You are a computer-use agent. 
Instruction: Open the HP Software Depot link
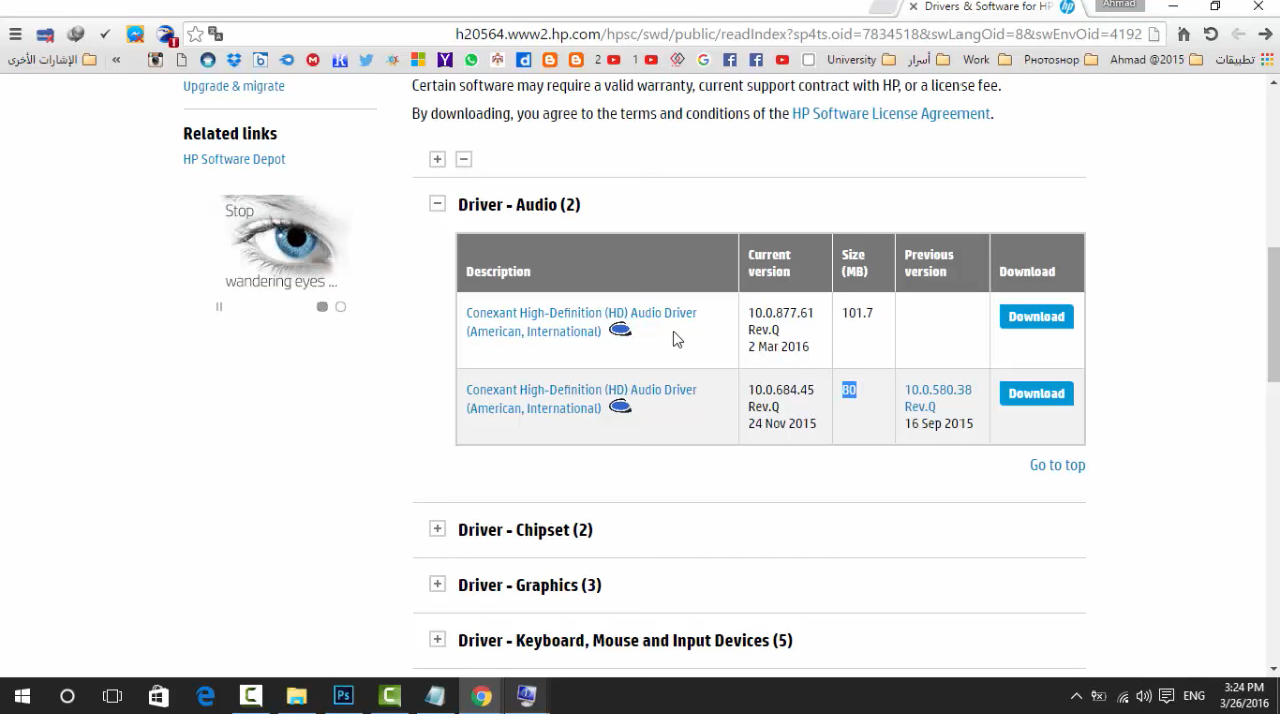pos(234,159)
